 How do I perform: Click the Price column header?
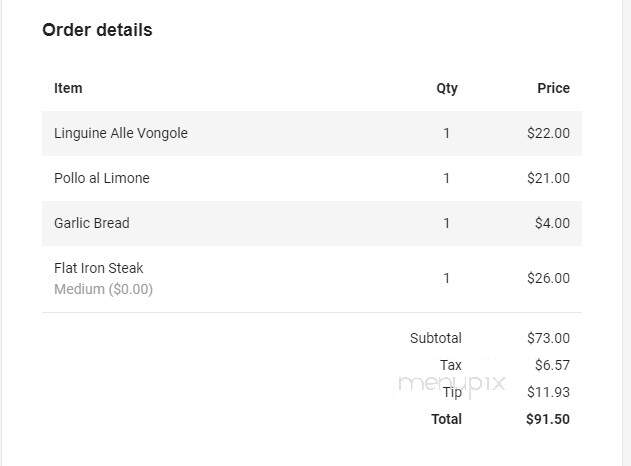coord(553,88)
